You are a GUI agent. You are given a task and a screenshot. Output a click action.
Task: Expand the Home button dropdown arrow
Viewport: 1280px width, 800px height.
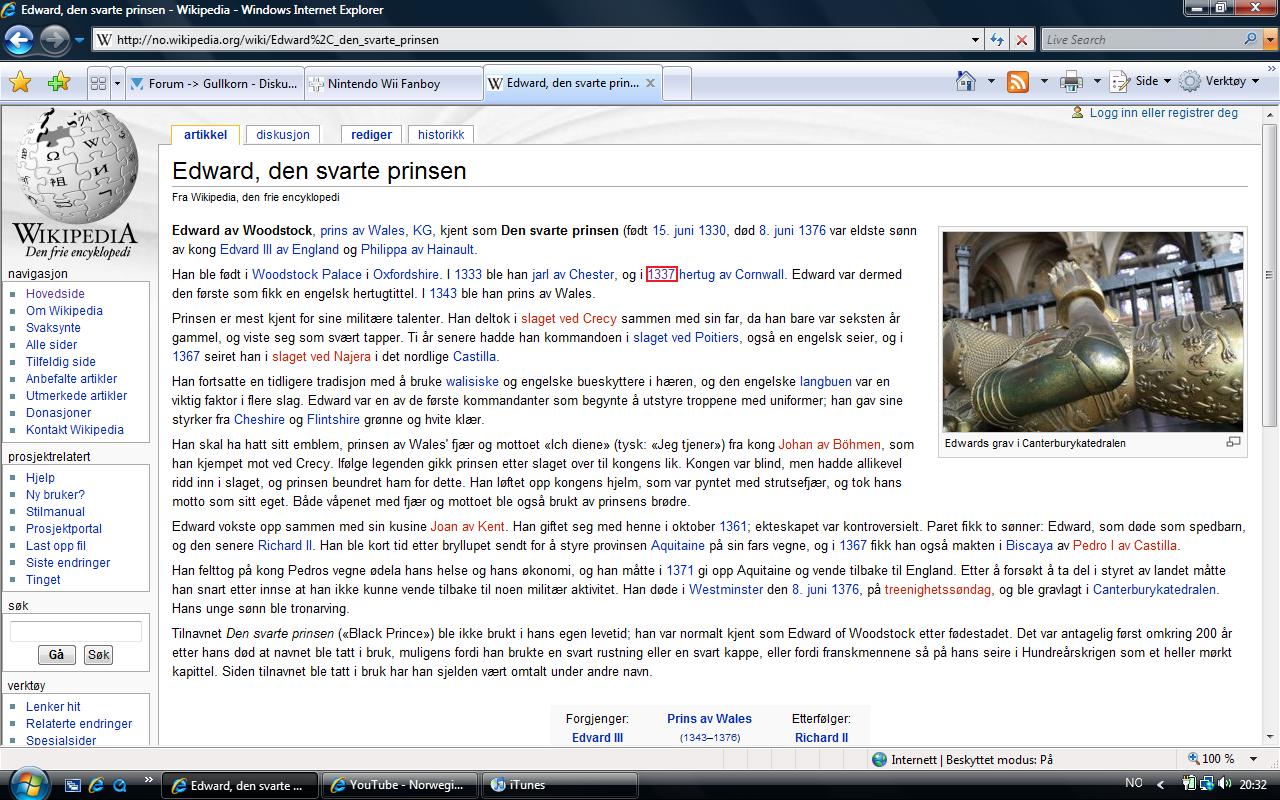(991, 81)
